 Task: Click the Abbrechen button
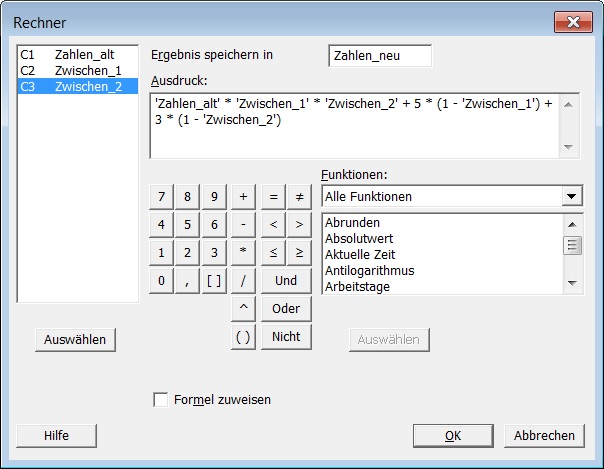(544, 436)
